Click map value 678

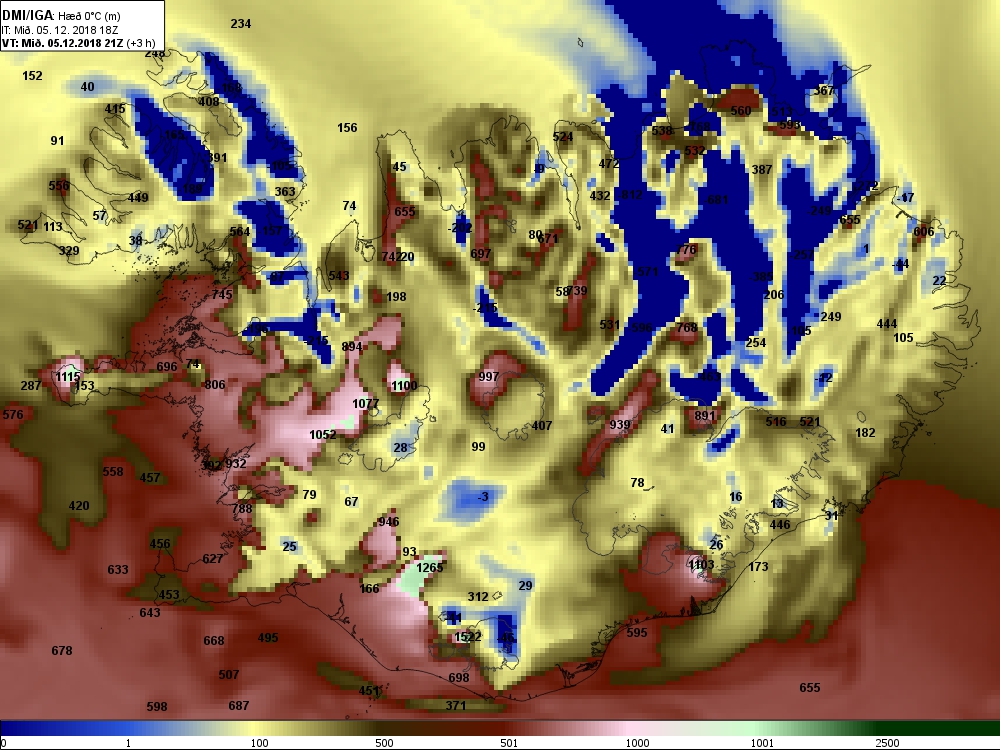tap(62, 651)
